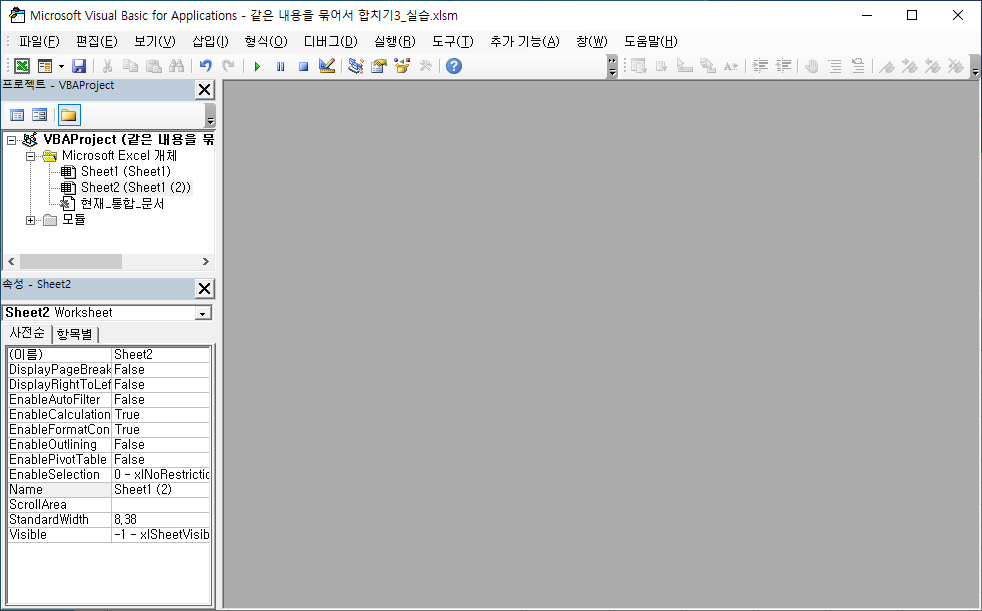The image size is (982, 611).
Task: Click Parameter Info edit toolbar icon
Action: pos(708,66)
